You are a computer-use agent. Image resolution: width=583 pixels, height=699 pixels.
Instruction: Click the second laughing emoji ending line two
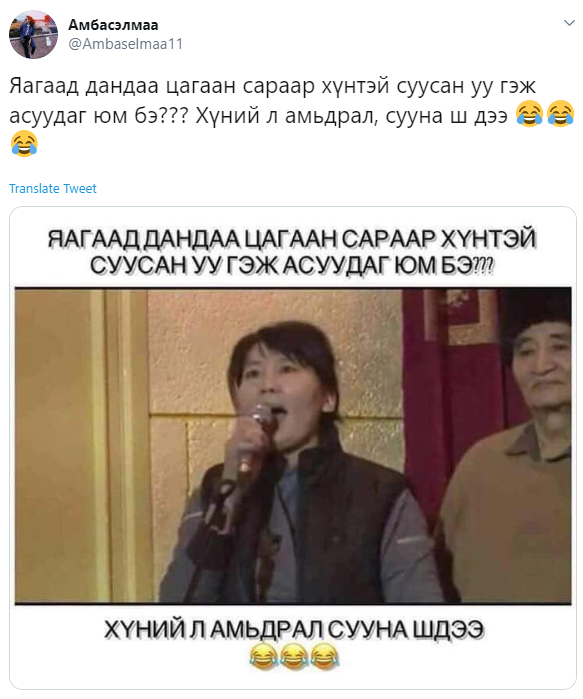click(560, 114)
